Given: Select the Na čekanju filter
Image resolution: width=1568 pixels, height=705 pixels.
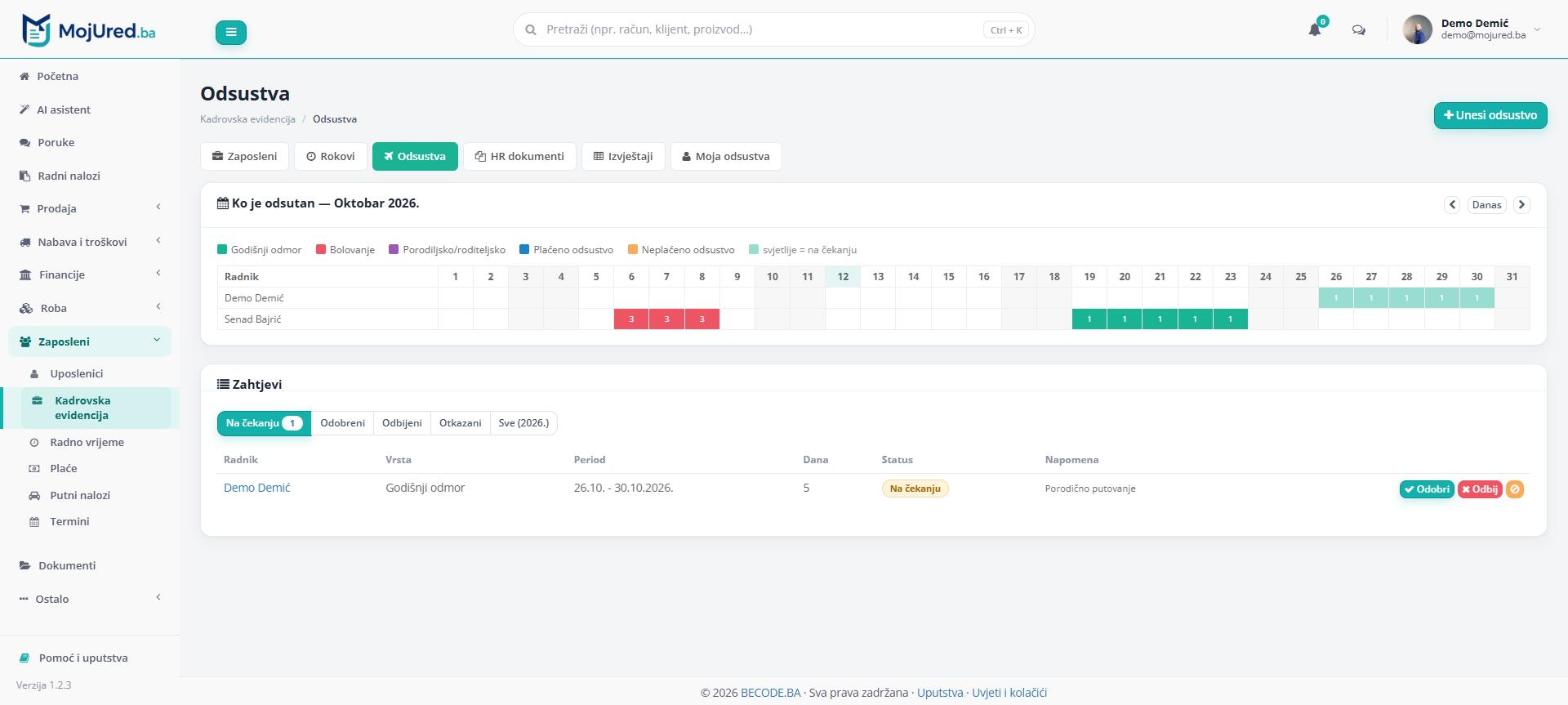Looking at the screenshot, I should pos(264,423).
